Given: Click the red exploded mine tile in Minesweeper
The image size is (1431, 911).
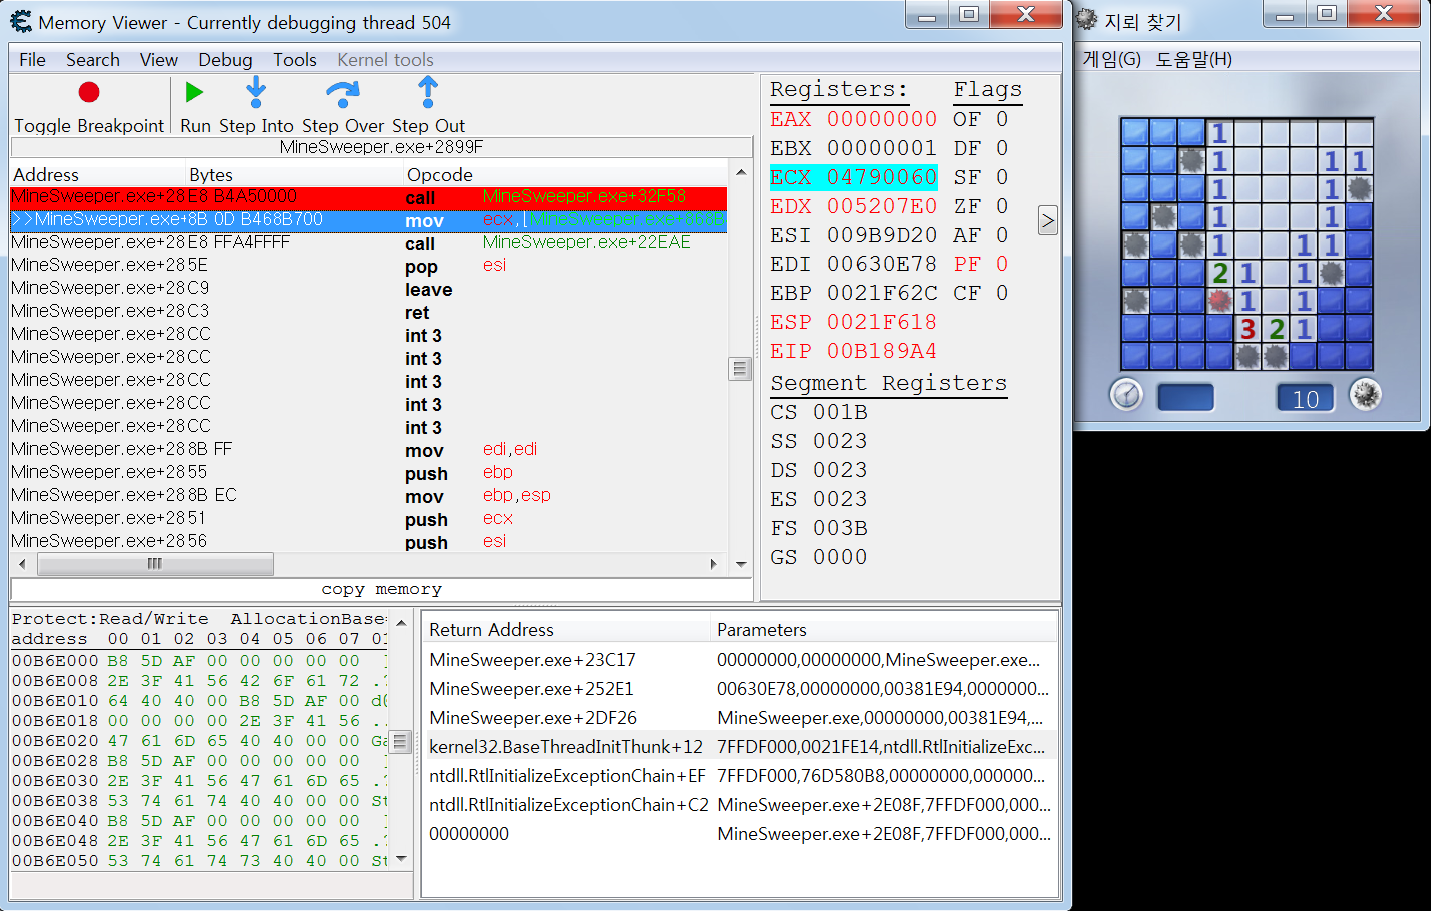Looking at the screenshot, I should click(x=1219, y=300).
